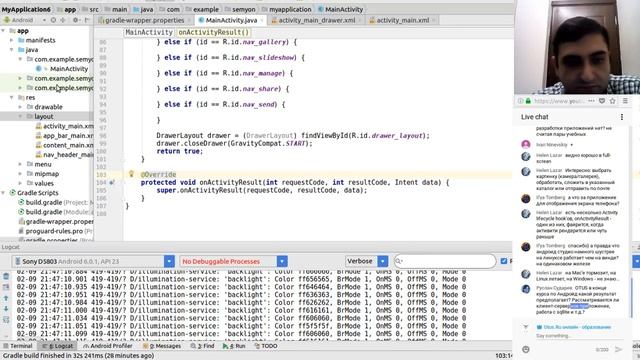This screenshot has height=360, width=640.
Task: Click the send message arrow in chat
Action: pyautogui.click(x=619, y=349)
